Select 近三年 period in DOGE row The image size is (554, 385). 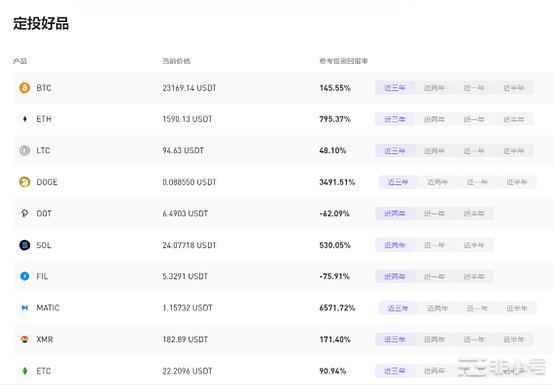pos(398,182)
